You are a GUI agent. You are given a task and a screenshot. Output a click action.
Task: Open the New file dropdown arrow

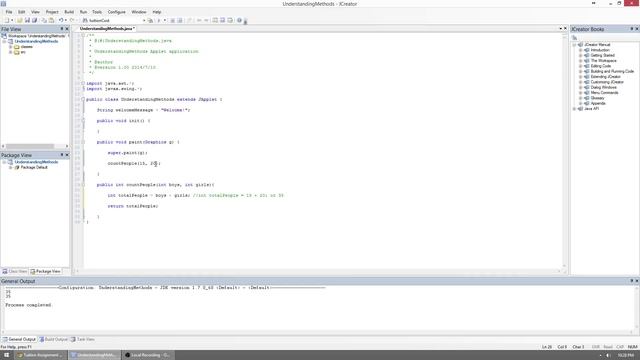12,20
